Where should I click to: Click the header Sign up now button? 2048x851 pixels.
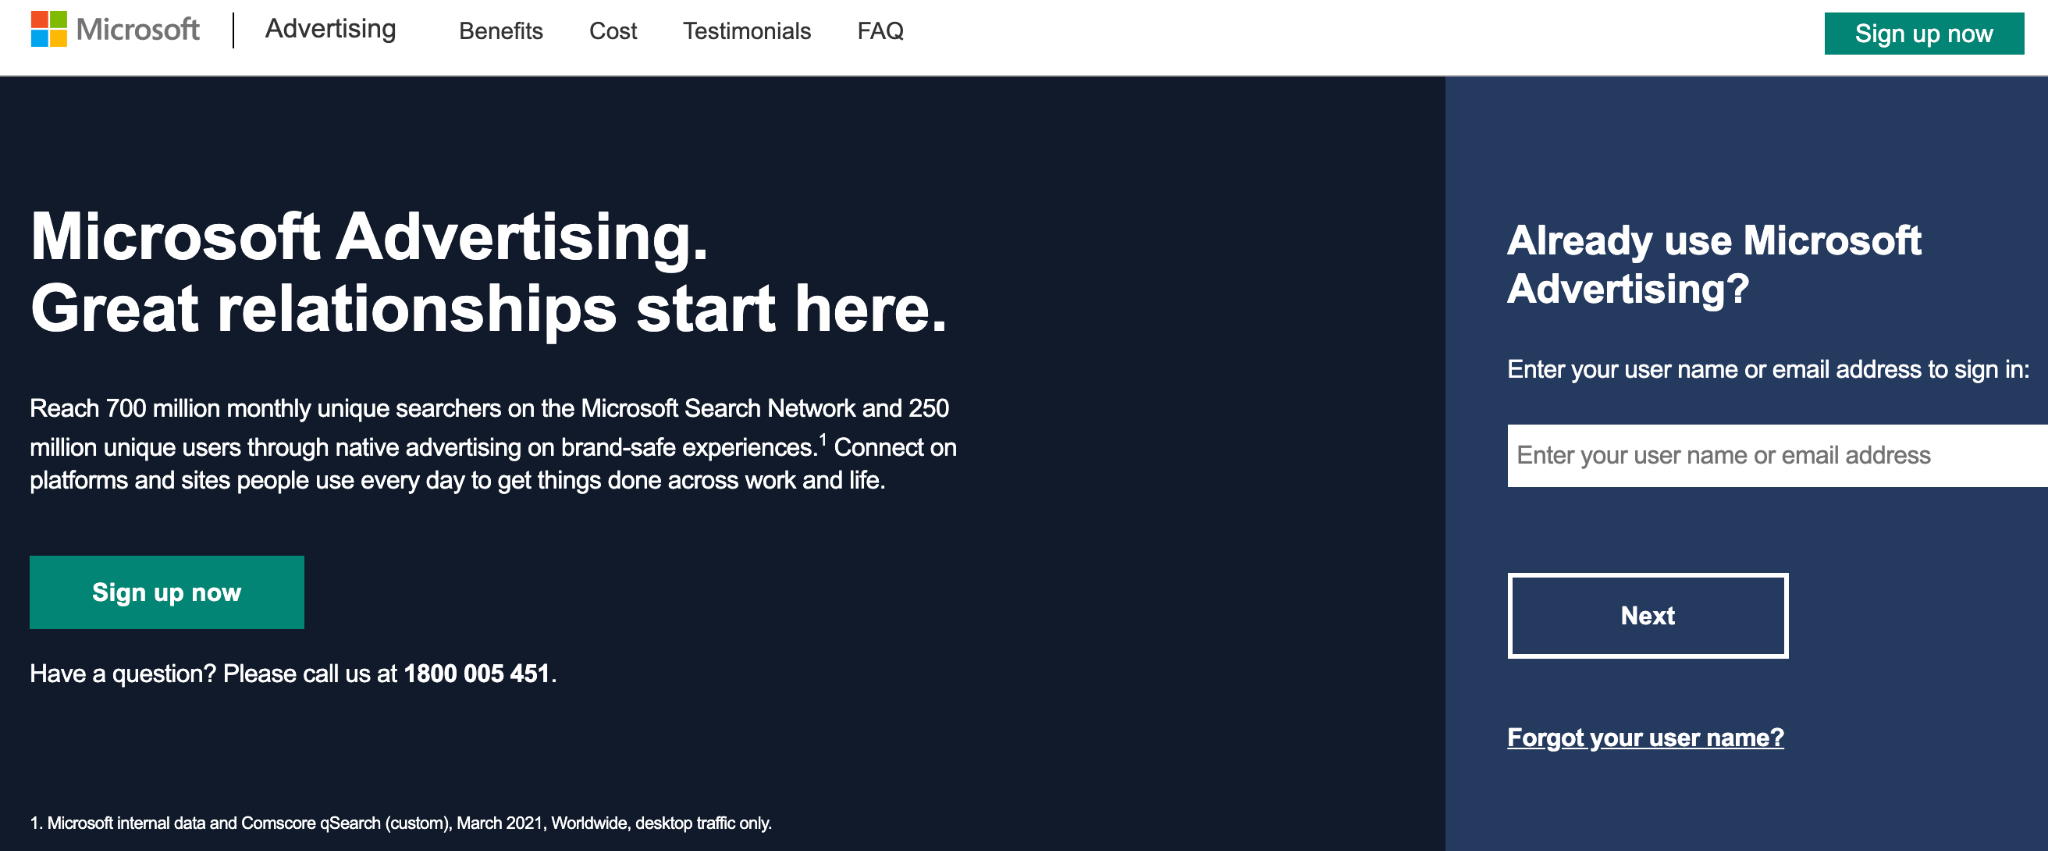coord(1924,34)
